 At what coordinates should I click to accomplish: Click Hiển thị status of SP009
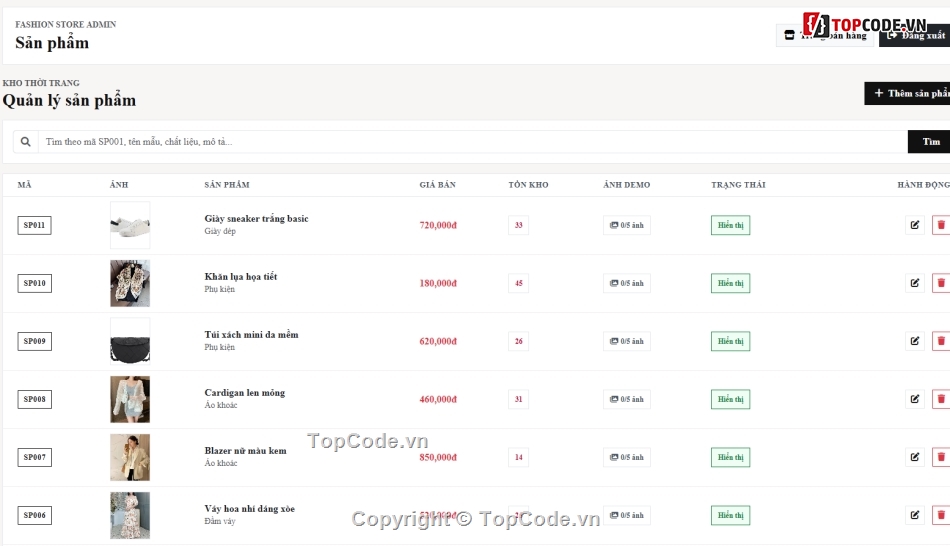pos(730,341)
